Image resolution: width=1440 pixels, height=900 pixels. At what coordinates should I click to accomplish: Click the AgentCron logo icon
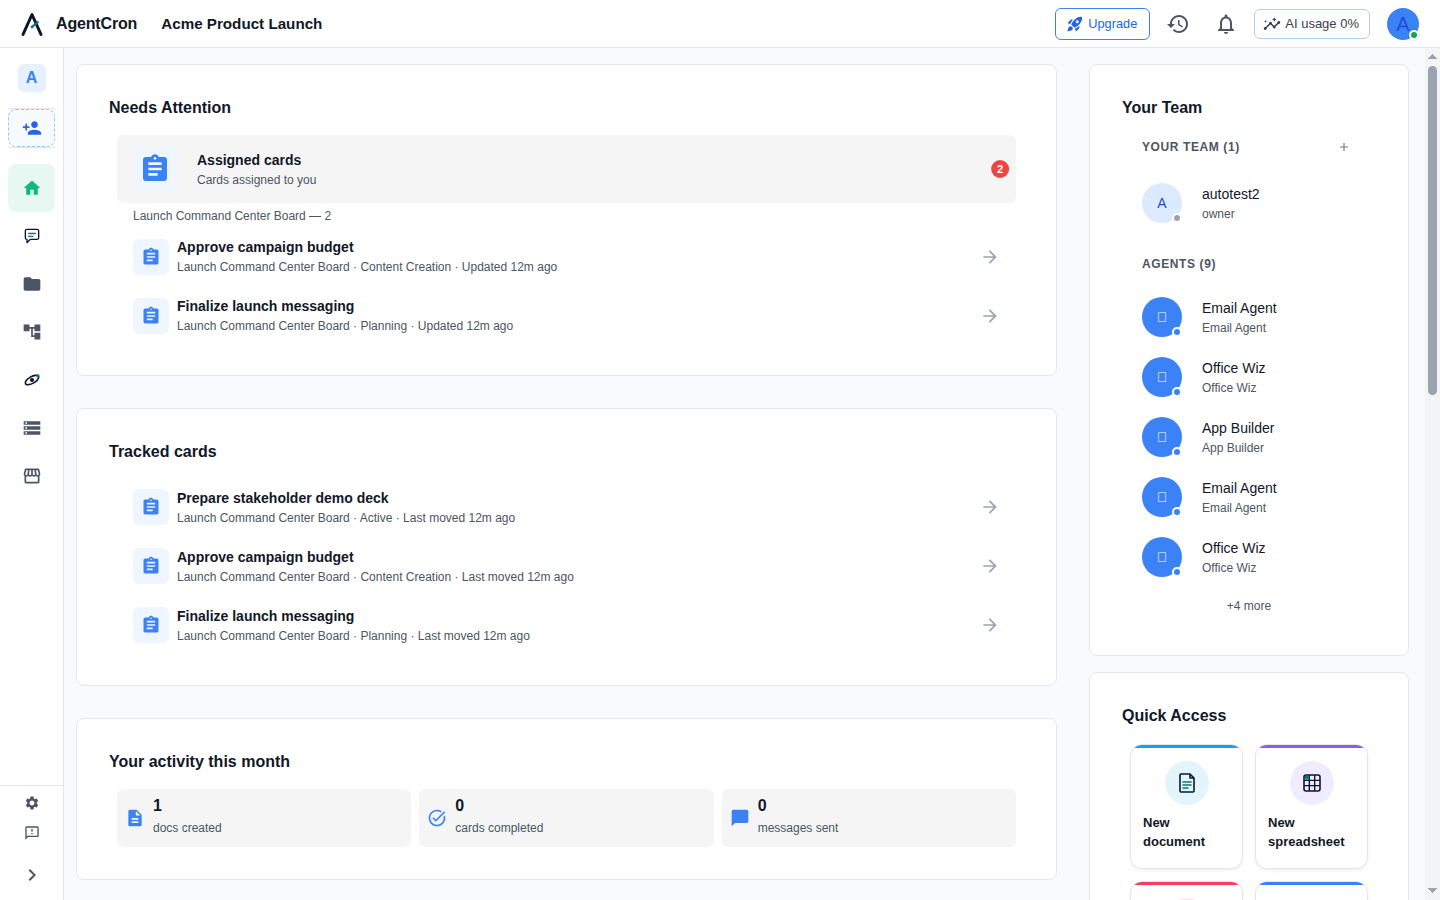click(x=32, y=24)
